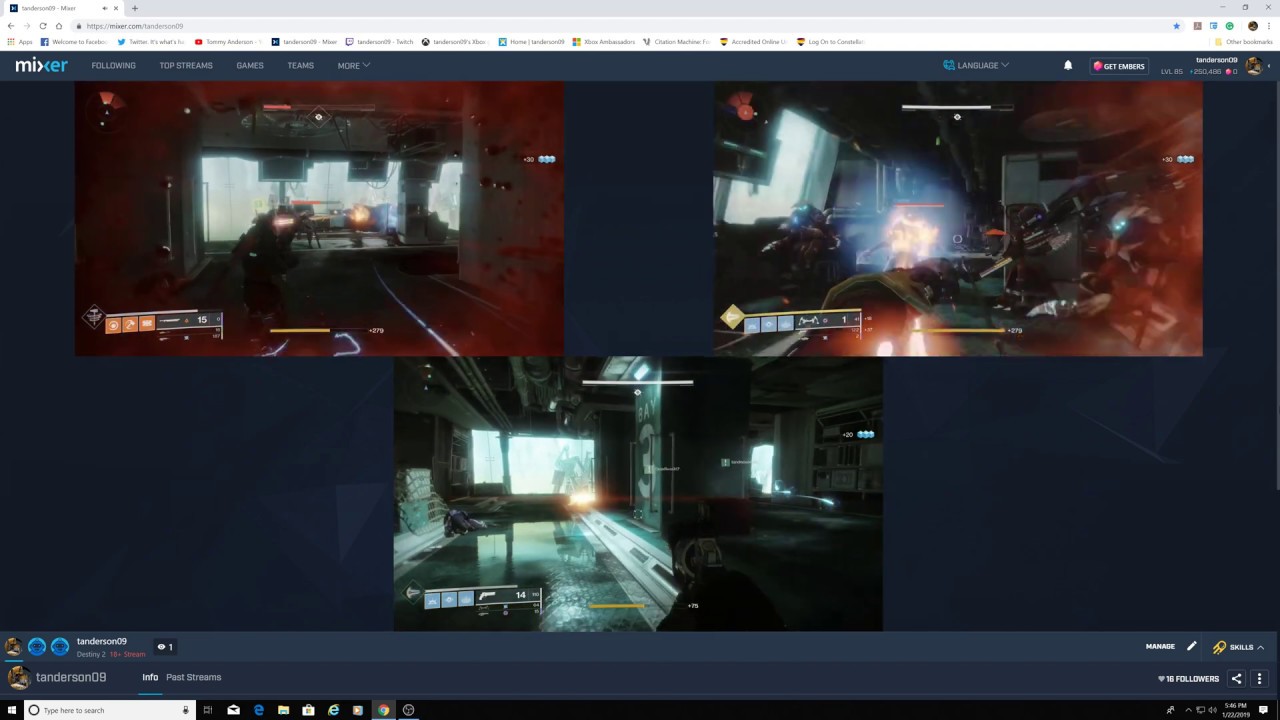Open Internet Explorer from taskbar
1280x720 pixels.
coord(333,710)
